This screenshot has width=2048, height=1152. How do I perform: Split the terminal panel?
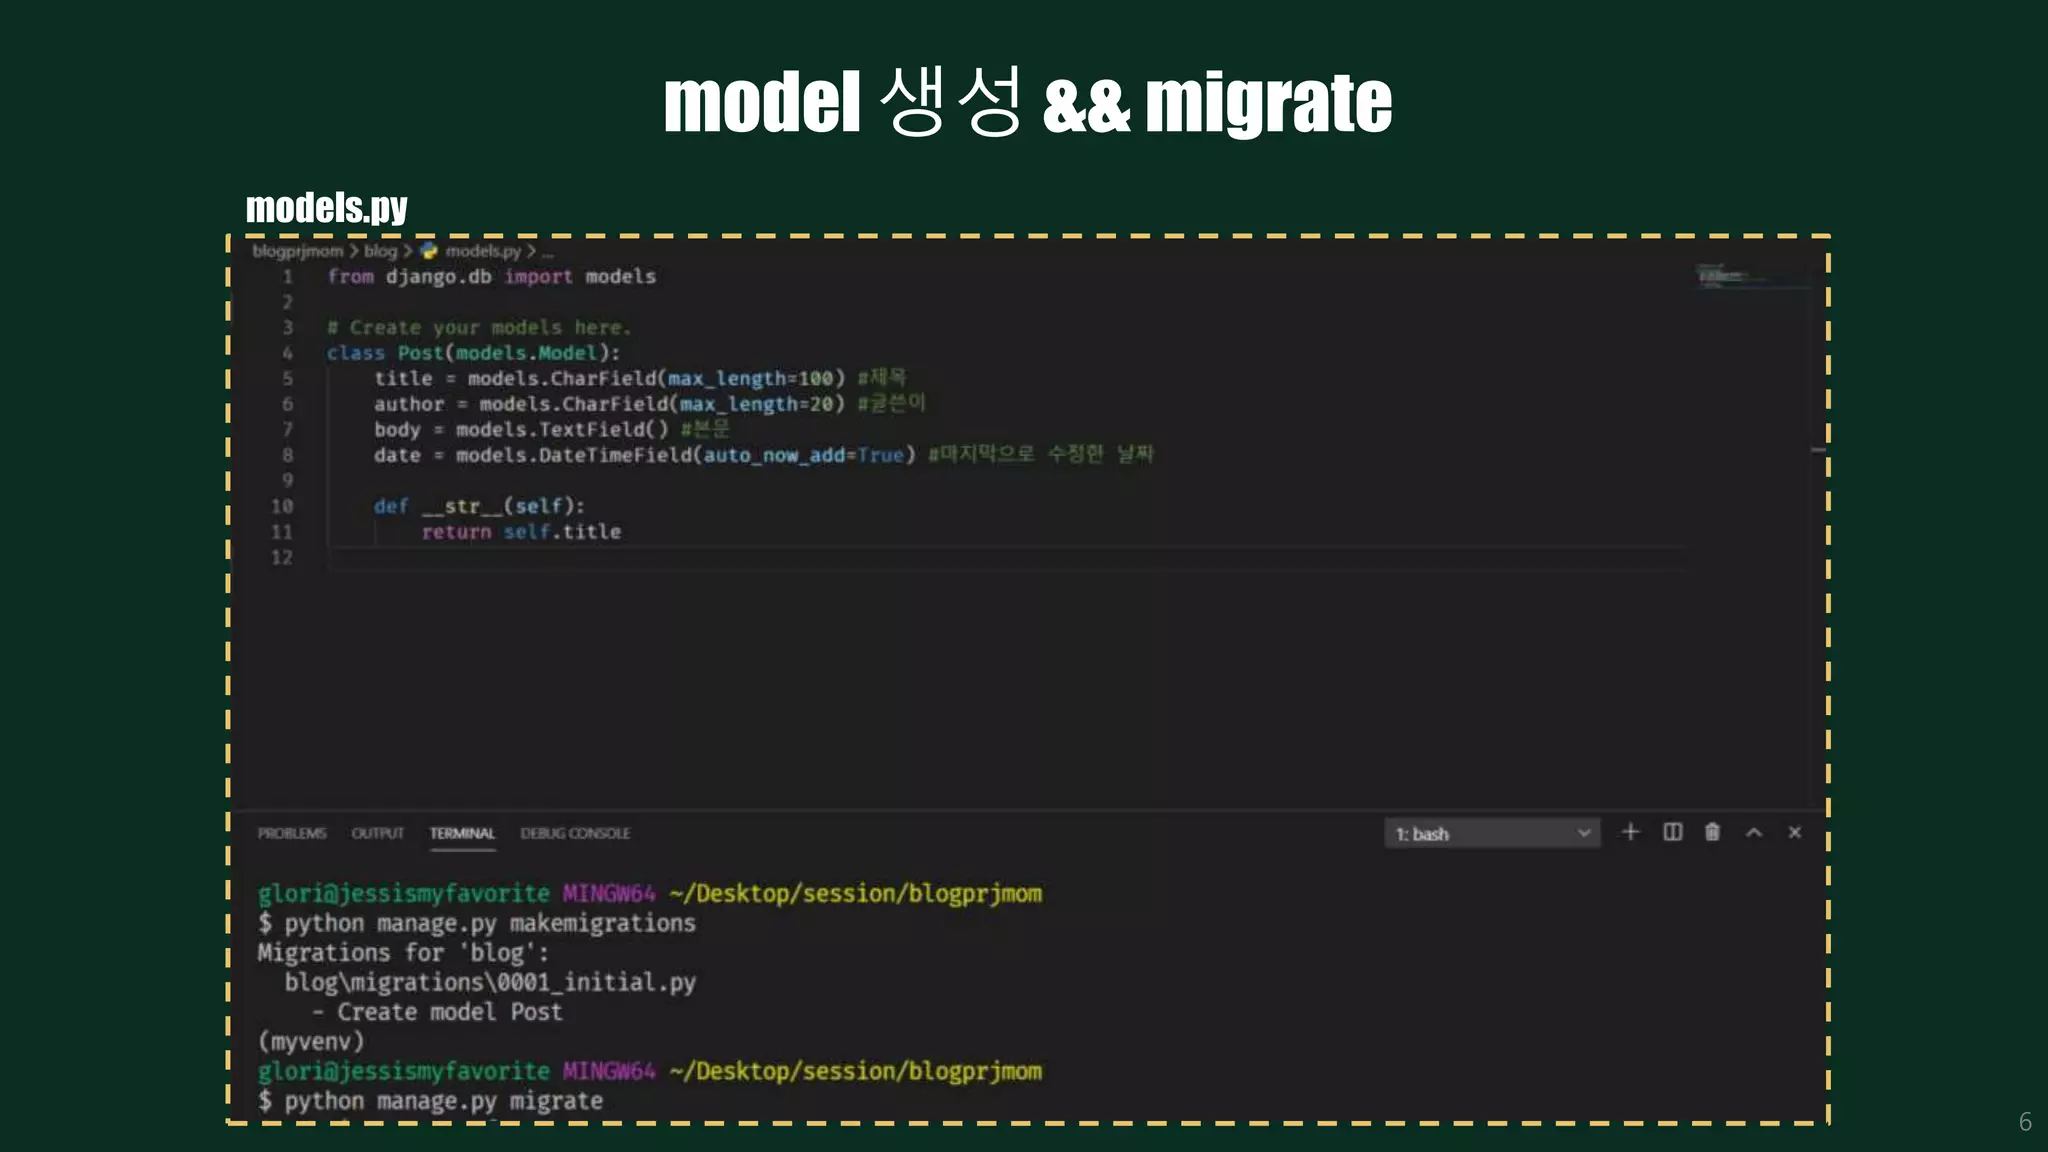point(1672,832)
